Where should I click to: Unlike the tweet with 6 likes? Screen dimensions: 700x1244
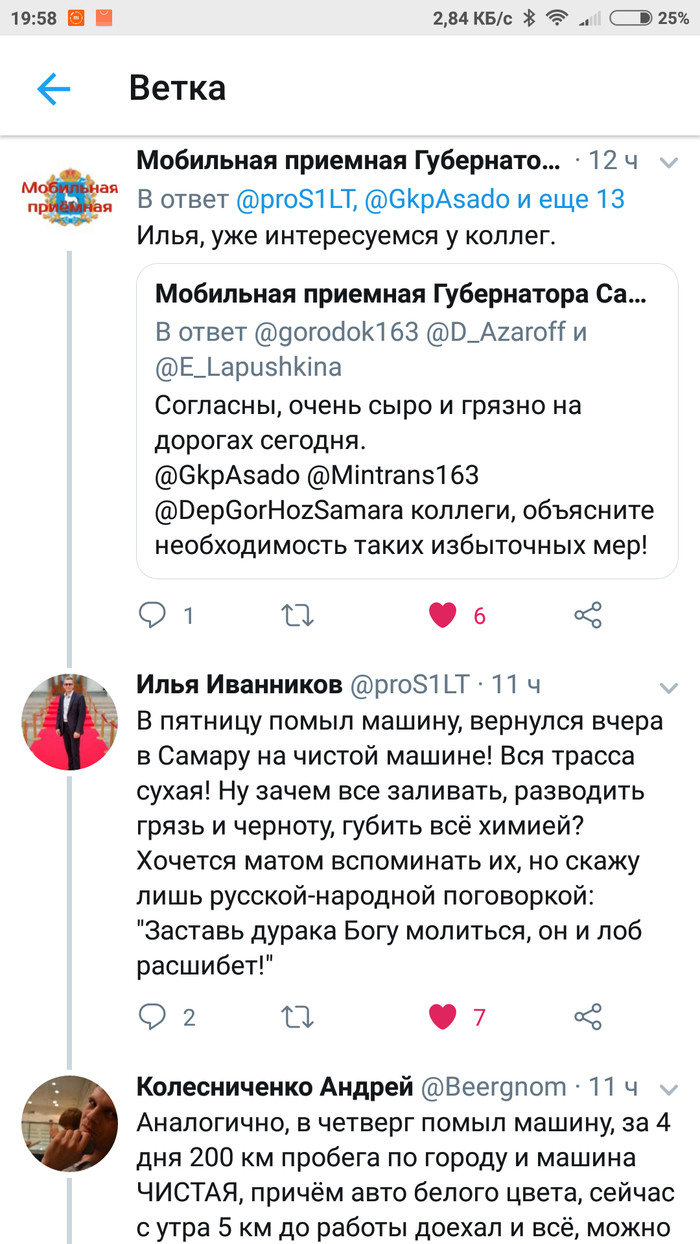pos(443,615)
